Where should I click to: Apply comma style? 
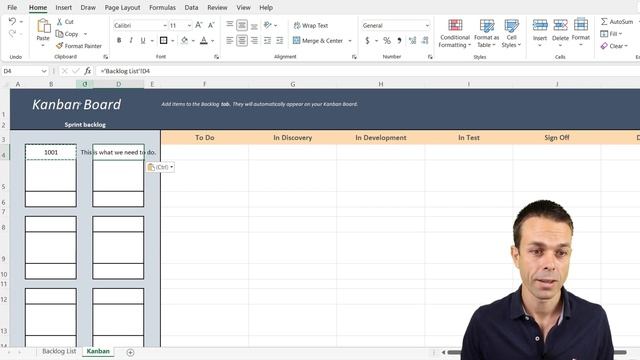[x=399, y=40]
